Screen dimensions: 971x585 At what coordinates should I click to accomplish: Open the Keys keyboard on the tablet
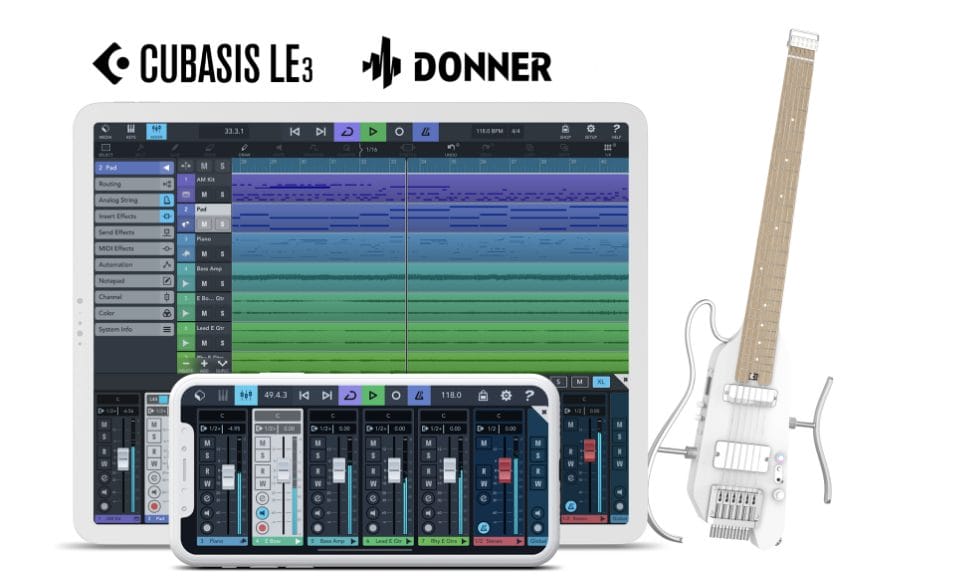pos(131,132)
